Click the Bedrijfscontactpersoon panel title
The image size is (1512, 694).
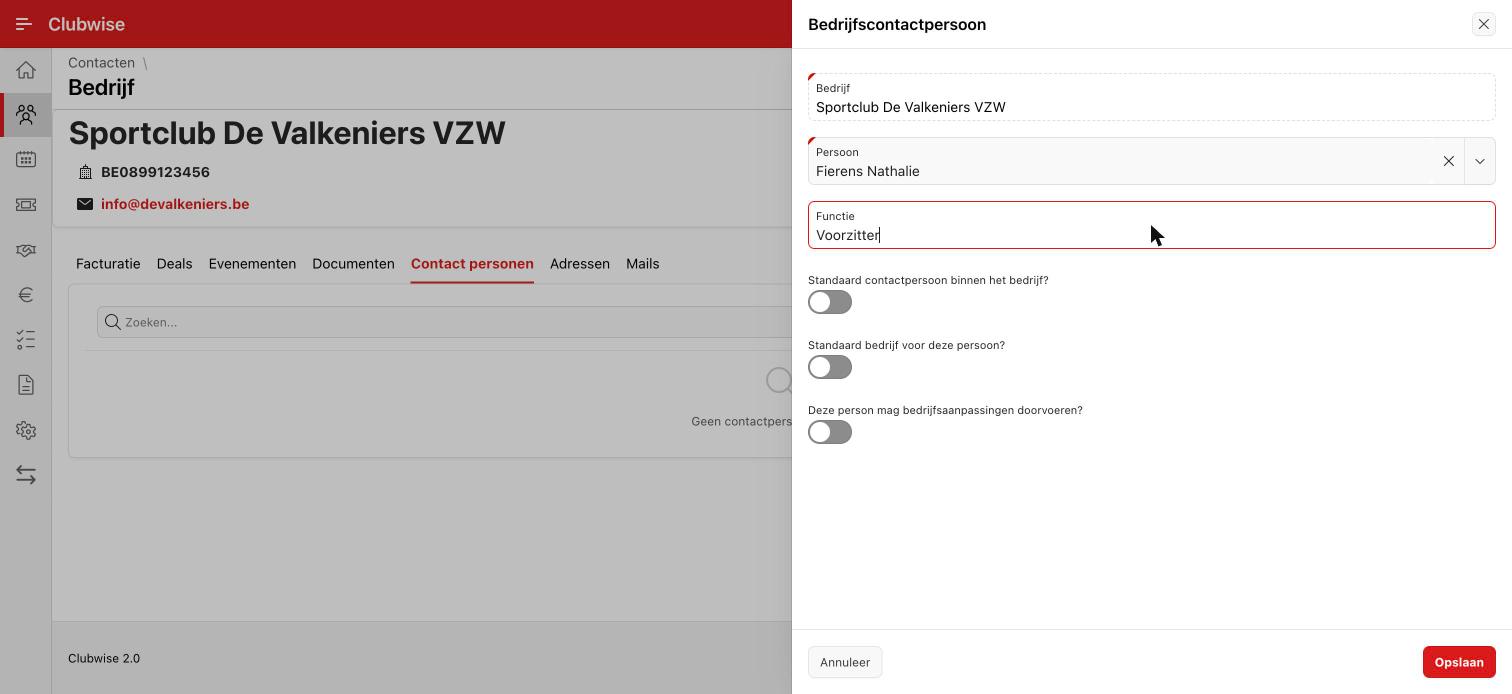click(x=897, y=24)
